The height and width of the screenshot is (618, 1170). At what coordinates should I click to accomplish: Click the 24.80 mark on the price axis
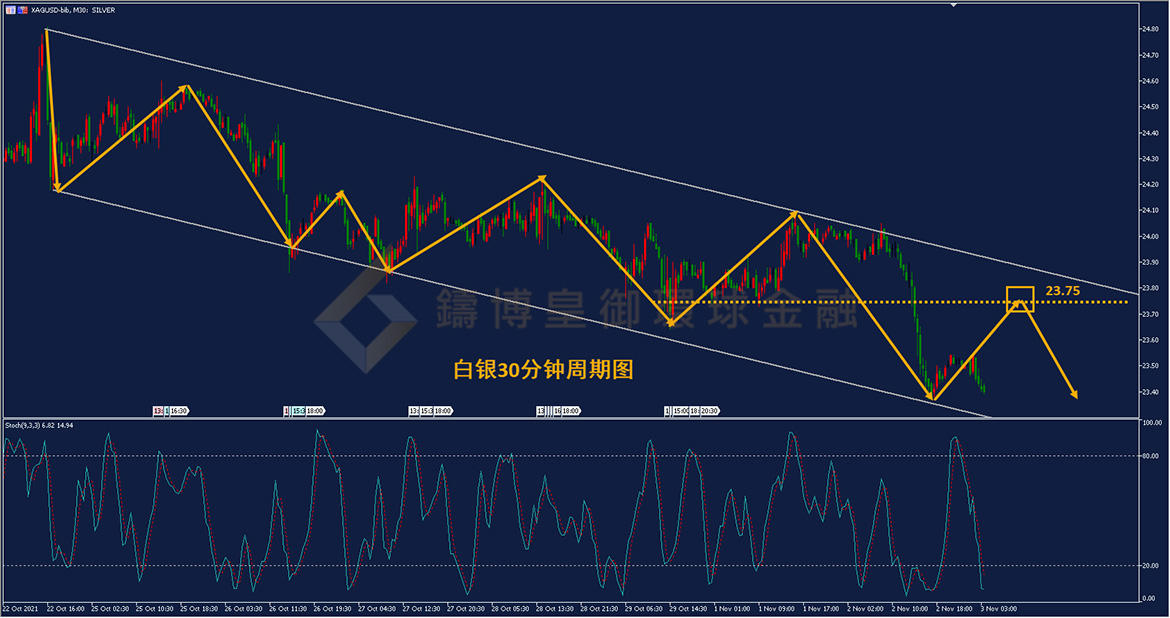1149,29
